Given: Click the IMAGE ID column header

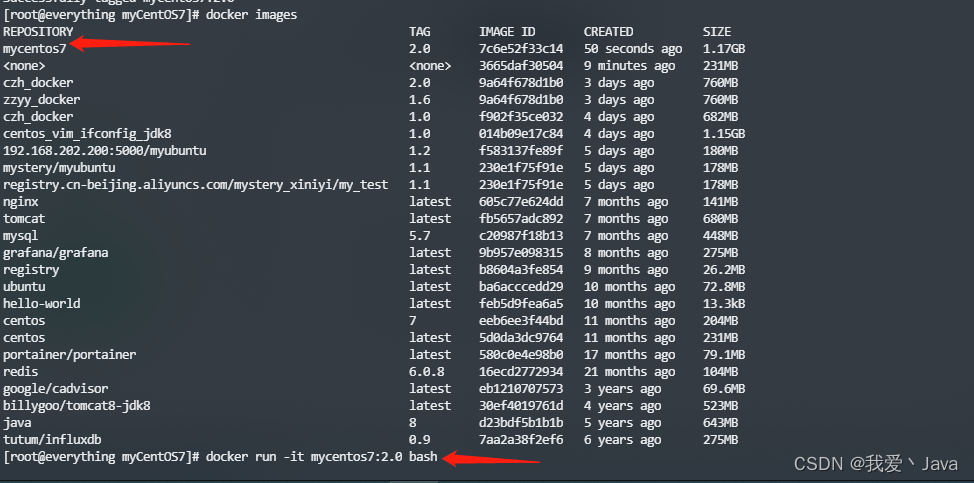Looking at the screenshot, I should (507, 32).
